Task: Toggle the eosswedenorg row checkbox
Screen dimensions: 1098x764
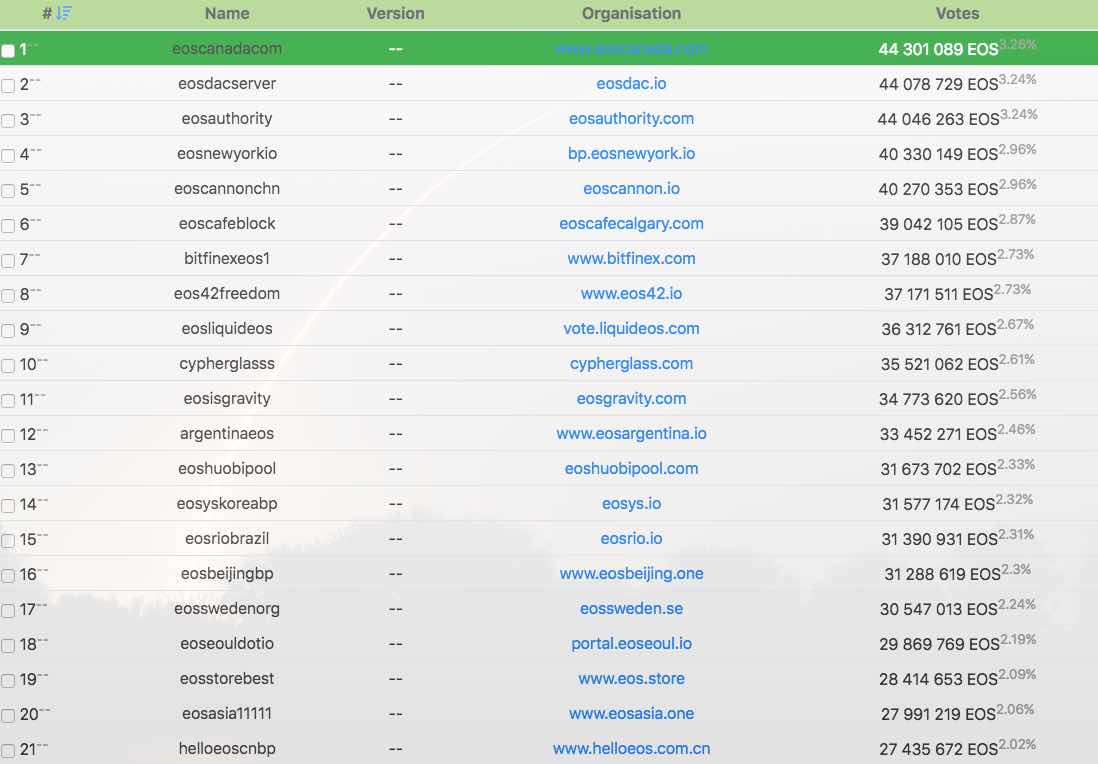Action: point(8,611)
